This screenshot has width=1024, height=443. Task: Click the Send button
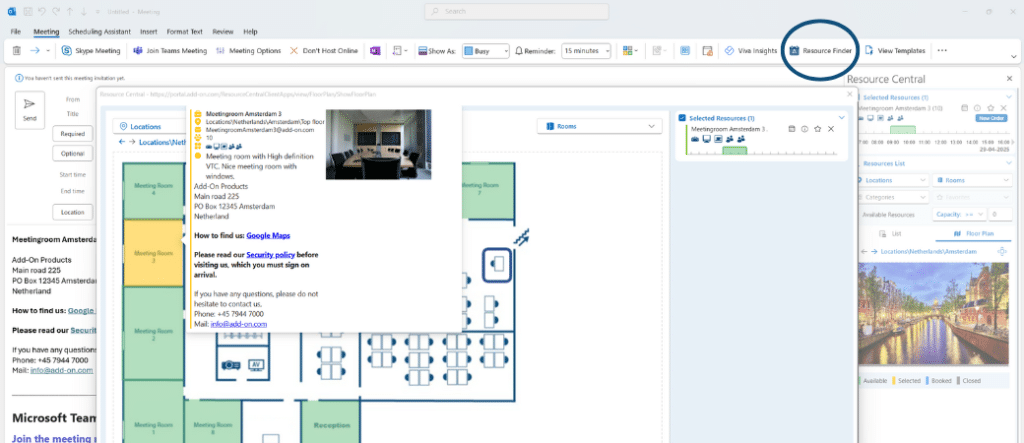29,107
